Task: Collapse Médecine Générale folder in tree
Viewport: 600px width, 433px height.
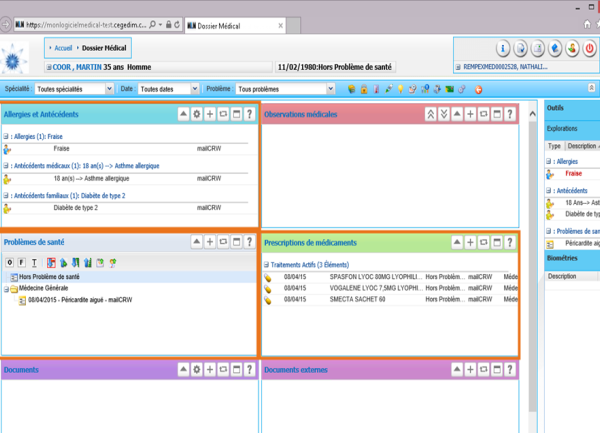Action: [5, 288]
